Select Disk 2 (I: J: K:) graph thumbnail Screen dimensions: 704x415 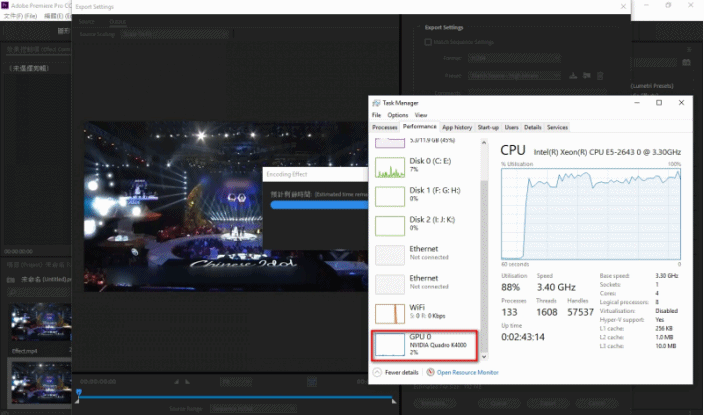390,226
